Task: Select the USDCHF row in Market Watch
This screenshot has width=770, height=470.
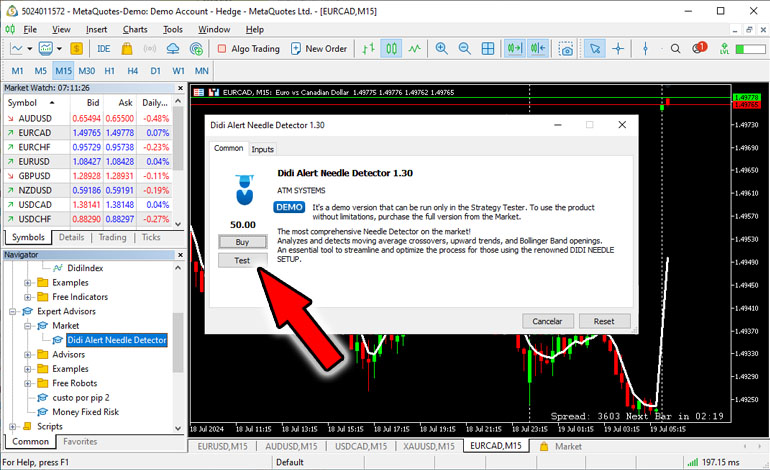Action: (x=87, y=219)
